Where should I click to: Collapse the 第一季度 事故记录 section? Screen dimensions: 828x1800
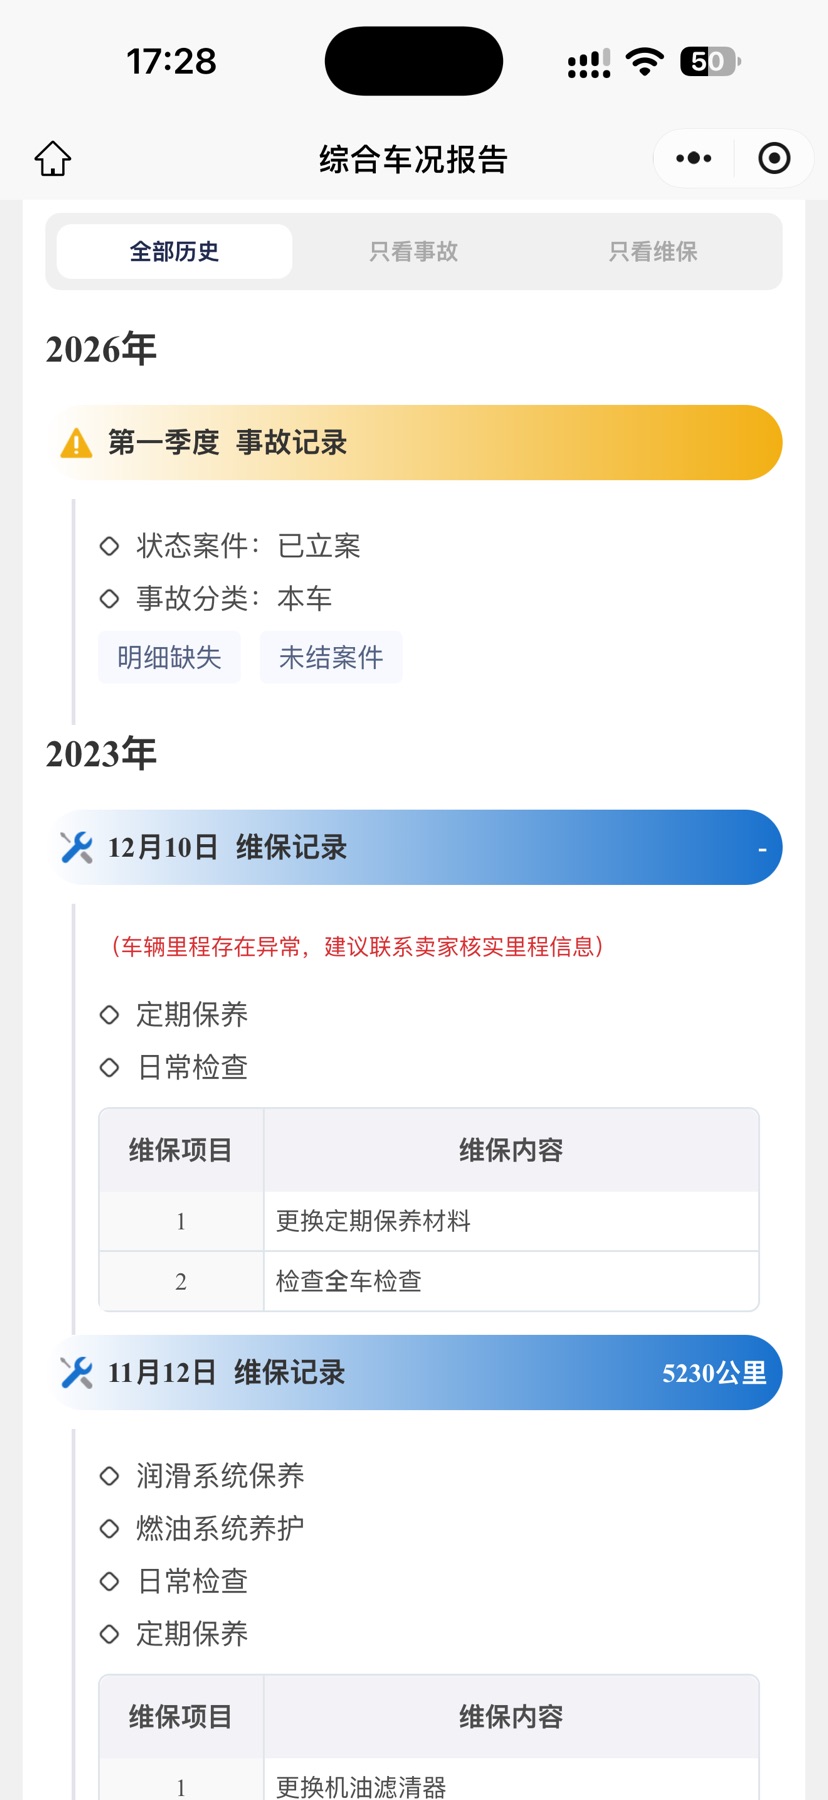click(x=417, y=443)
